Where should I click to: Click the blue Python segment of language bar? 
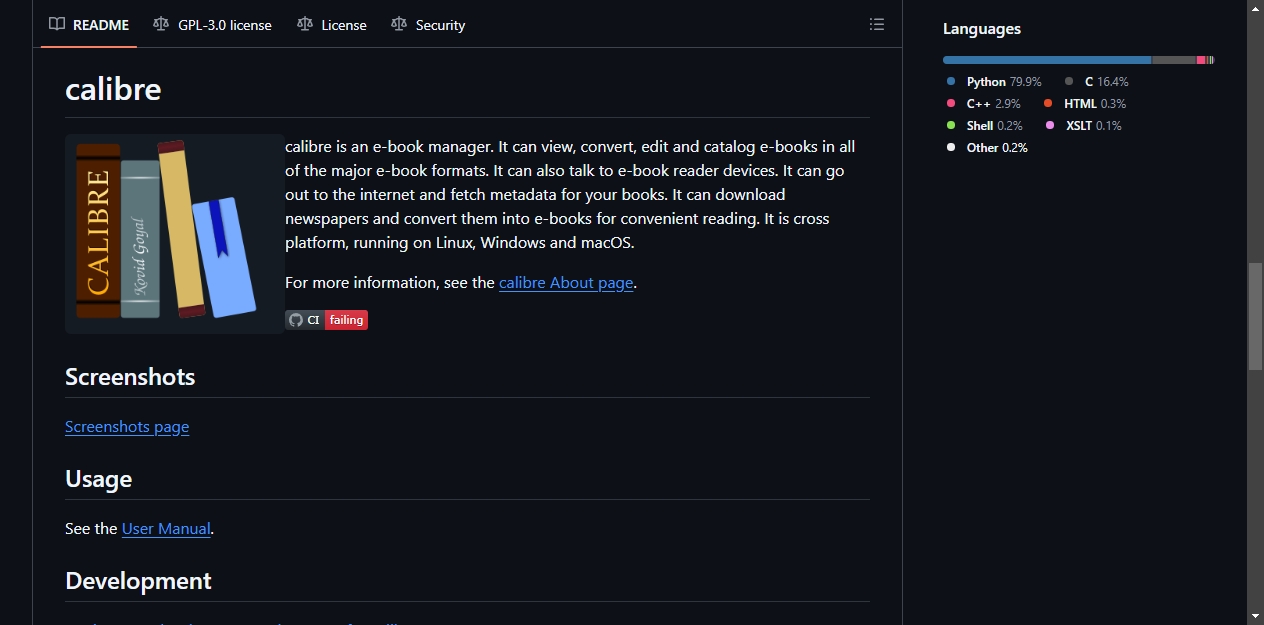(1047, 60)
